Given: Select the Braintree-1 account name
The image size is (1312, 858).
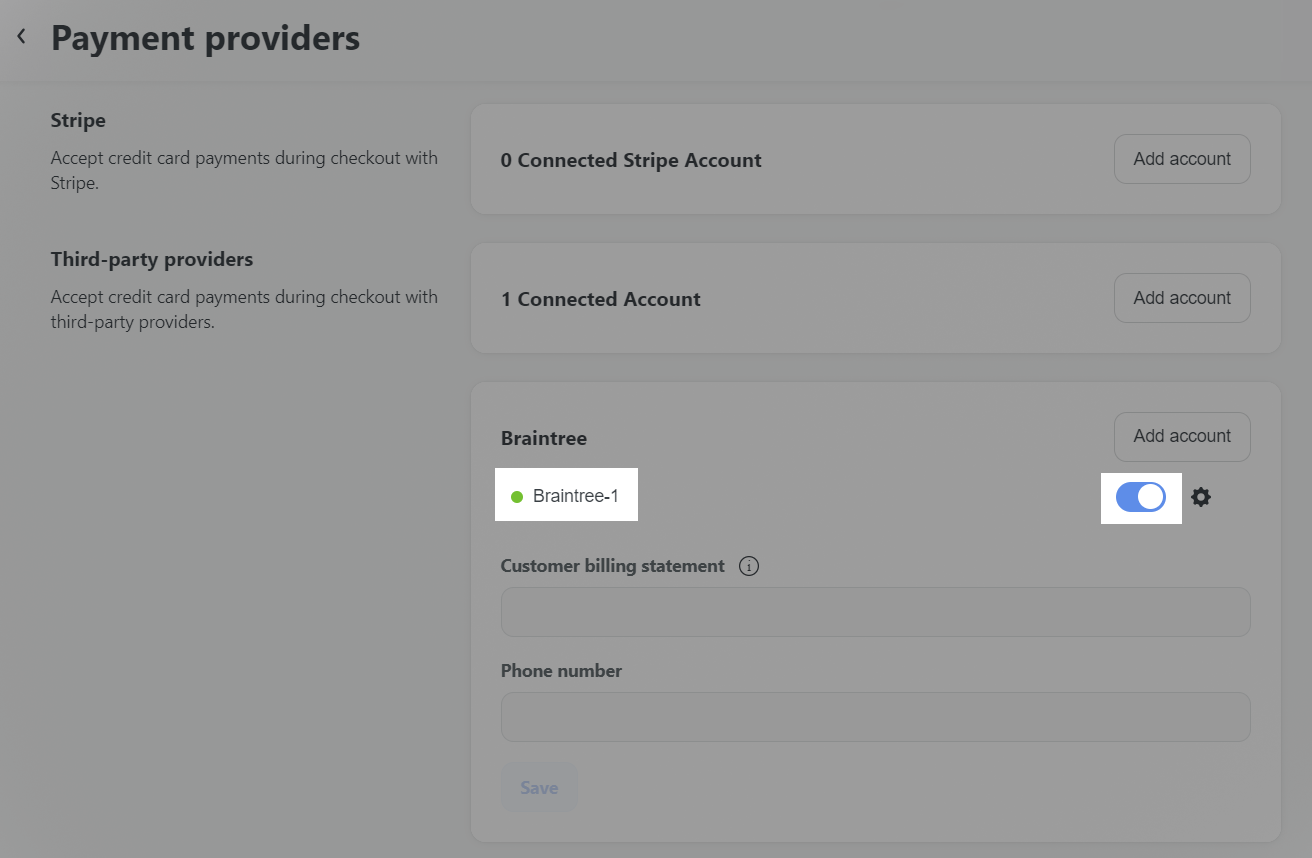Looking at the screenshot, I should tap(575, 496).
